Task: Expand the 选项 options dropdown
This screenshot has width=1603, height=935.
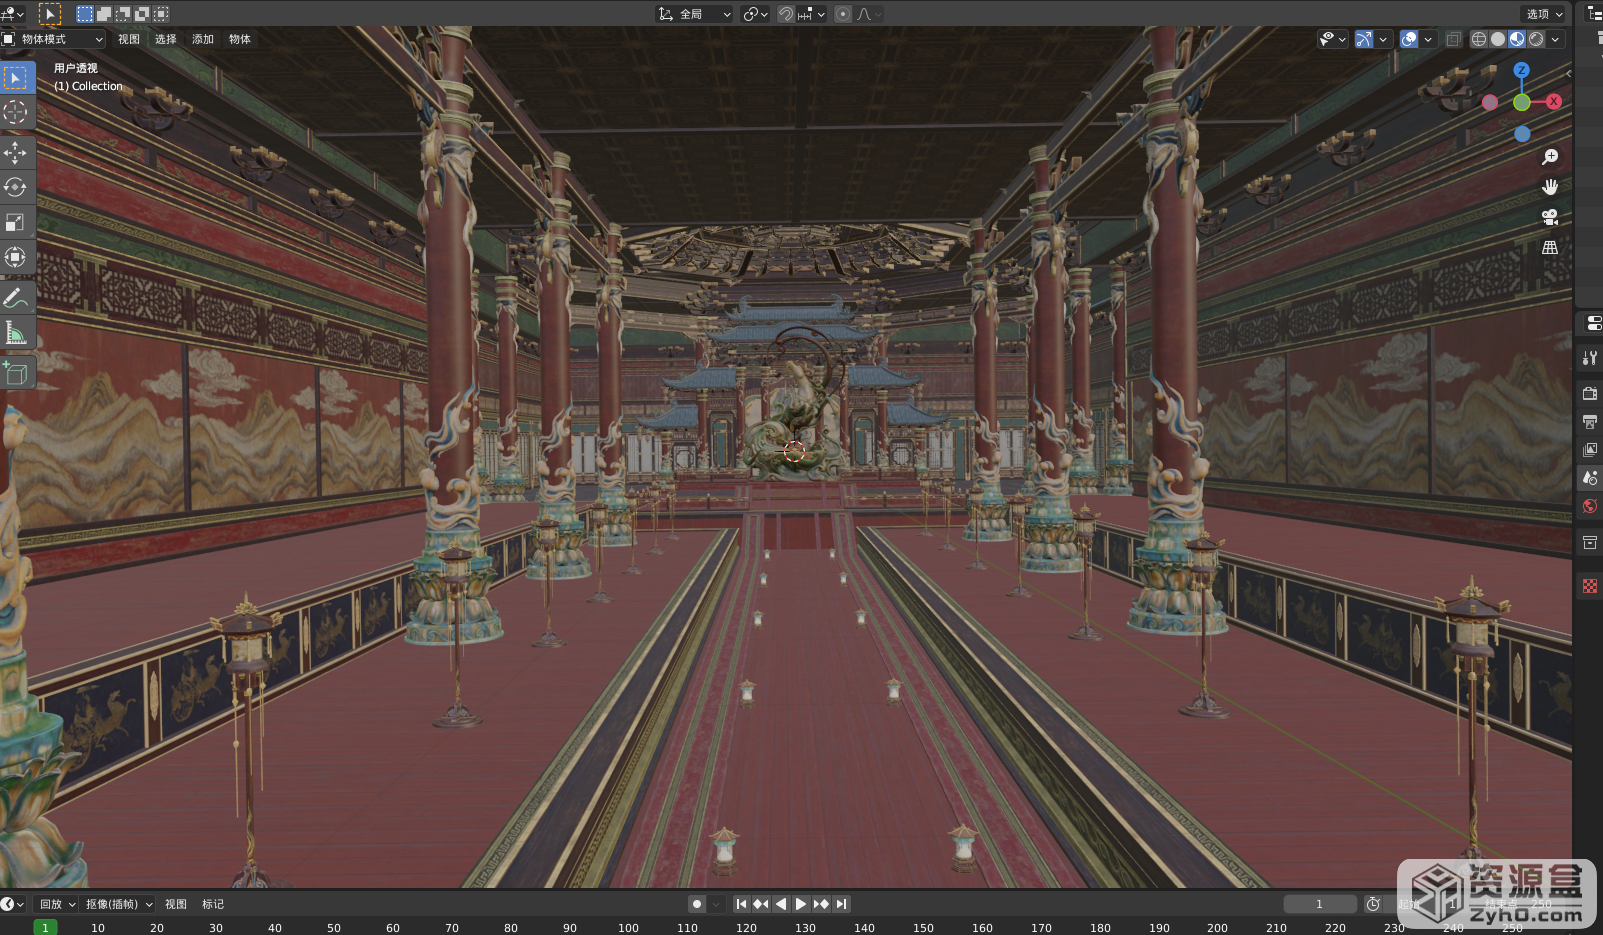Action: [x=1544, y=14]
